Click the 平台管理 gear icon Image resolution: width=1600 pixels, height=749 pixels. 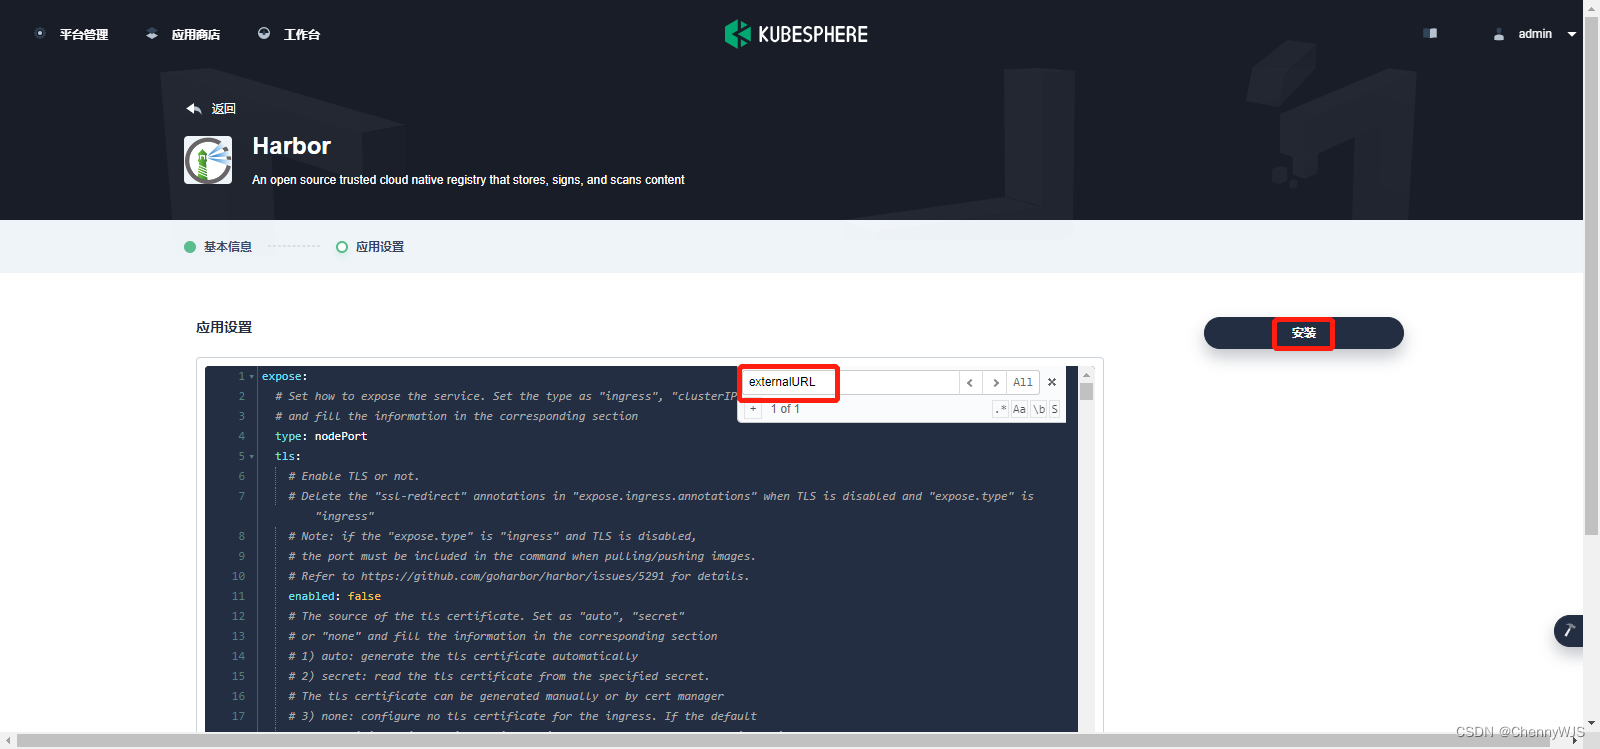tap(40, 33)
